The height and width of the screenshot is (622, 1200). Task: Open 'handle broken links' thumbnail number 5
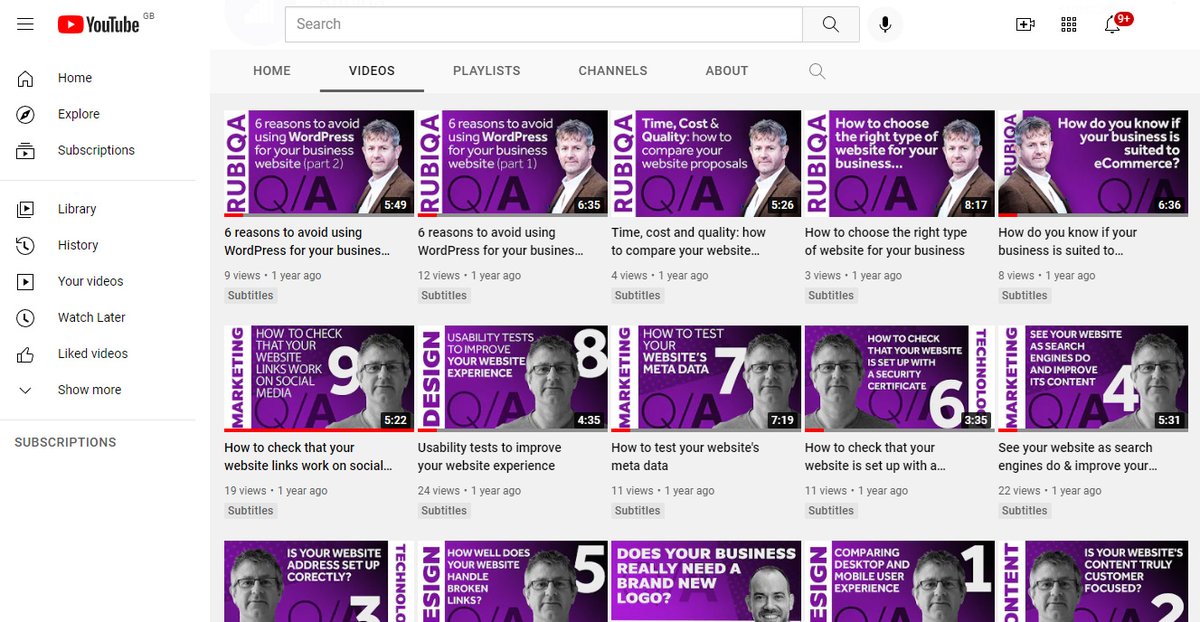point(512,581)
